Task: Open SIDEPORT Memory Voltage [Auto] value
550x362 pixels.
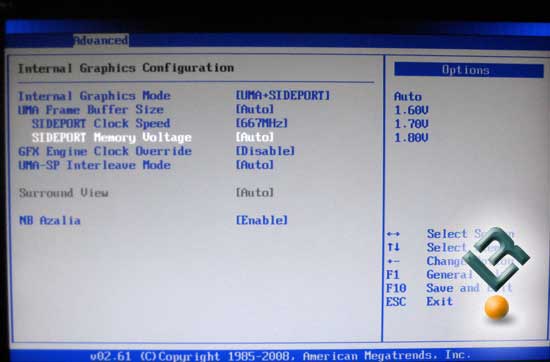Action: pyautogui.click(x=255, y=137)
